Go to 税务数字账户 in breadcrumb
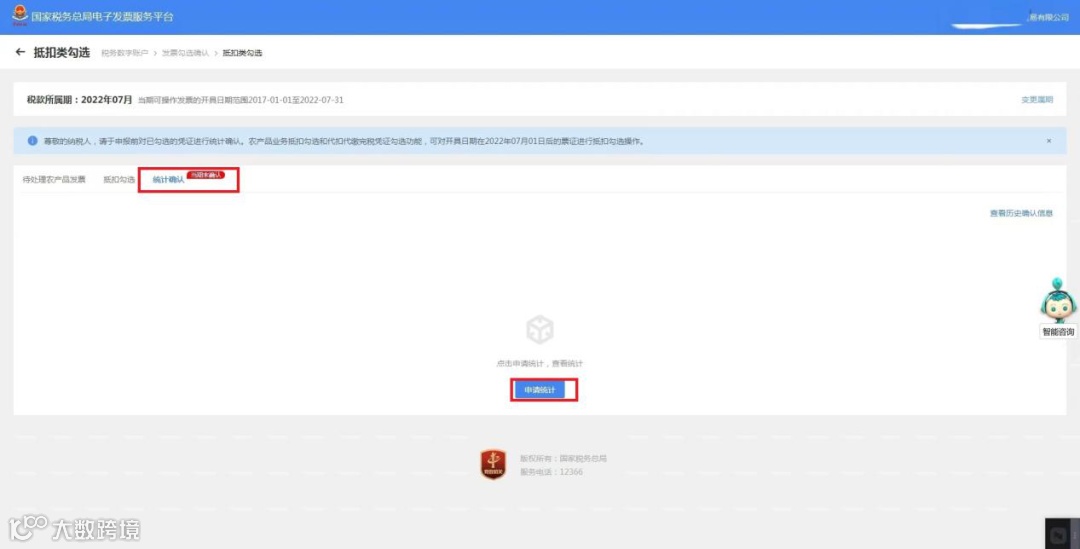Viewport: 1080px width, 549px height. click(x=125, y=53)
